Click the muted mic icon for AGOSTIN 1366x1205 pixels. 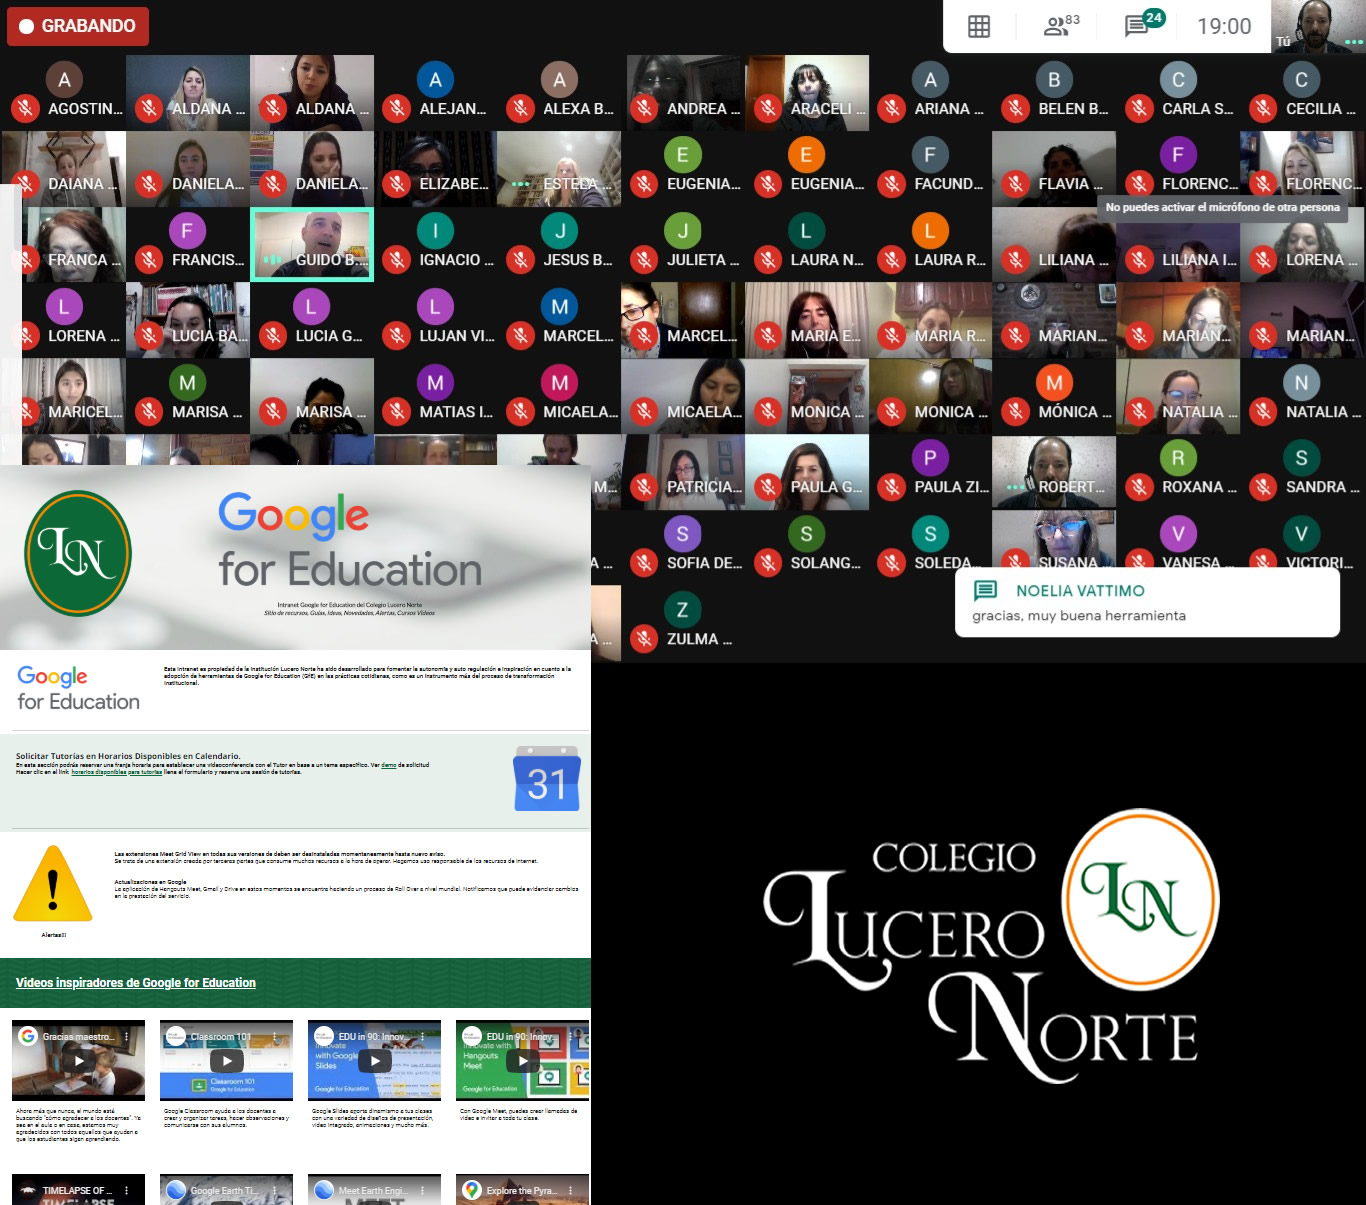coord(26,108)
